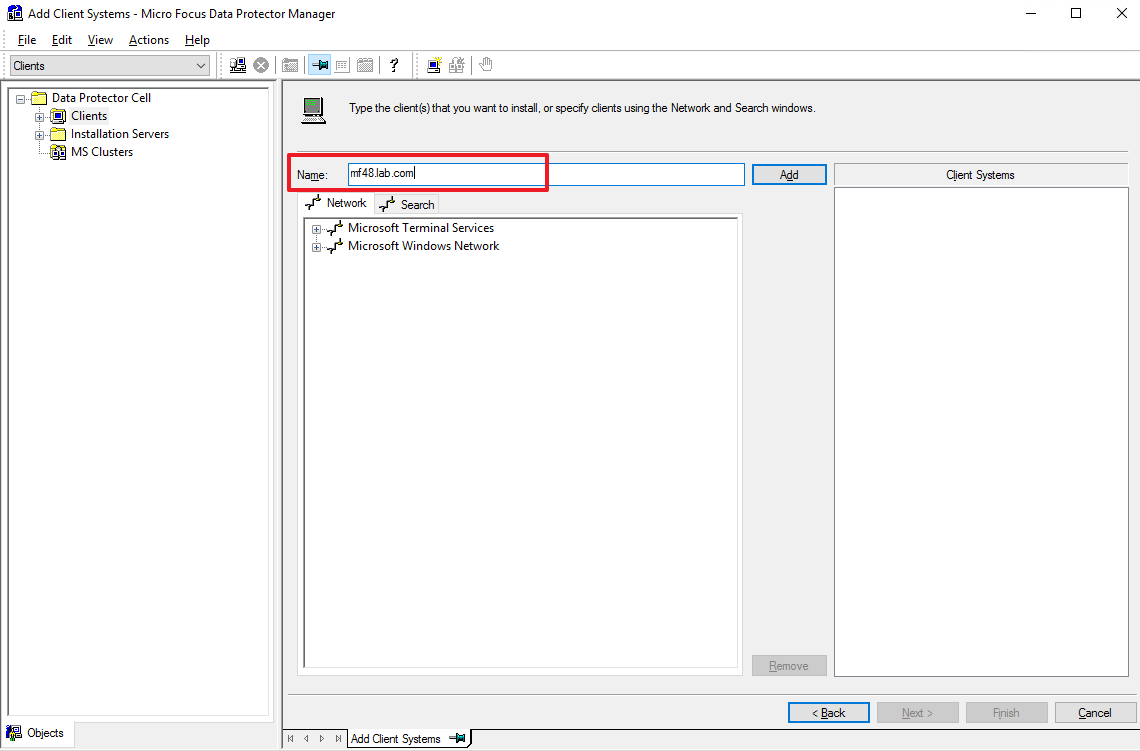Click the Data Protector Manager title bar icon
Screen dimensions: 1140x751
(x=15, y=13)
